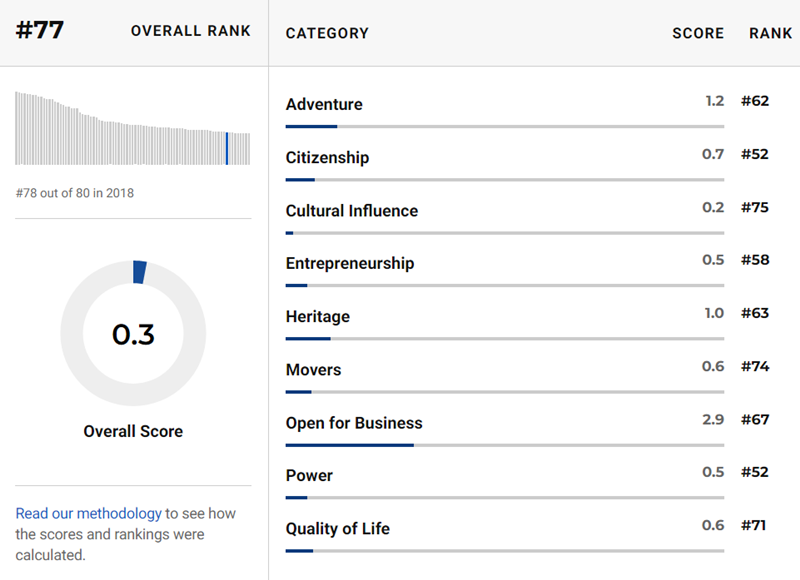The height and width of the screenshot is (580, 800).
Task: Click the Citizenship category label
Action: 327,158
